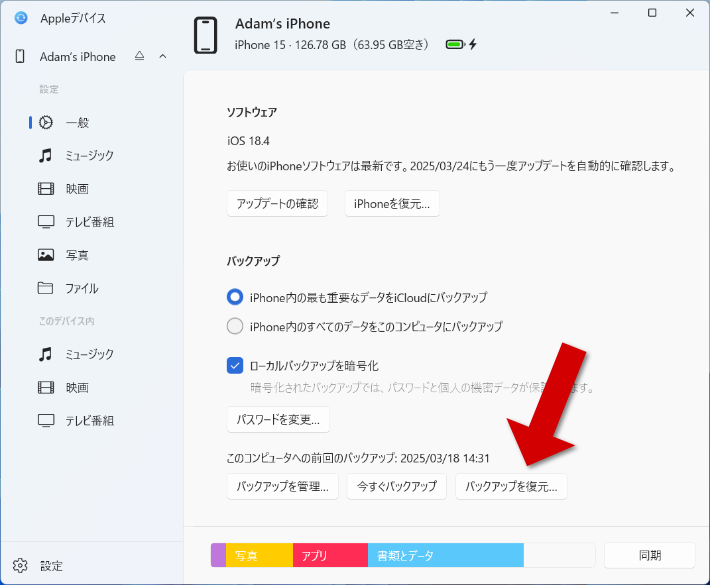Click the 同期 sync button
The image size is (710, 585).
coord(650,555)
